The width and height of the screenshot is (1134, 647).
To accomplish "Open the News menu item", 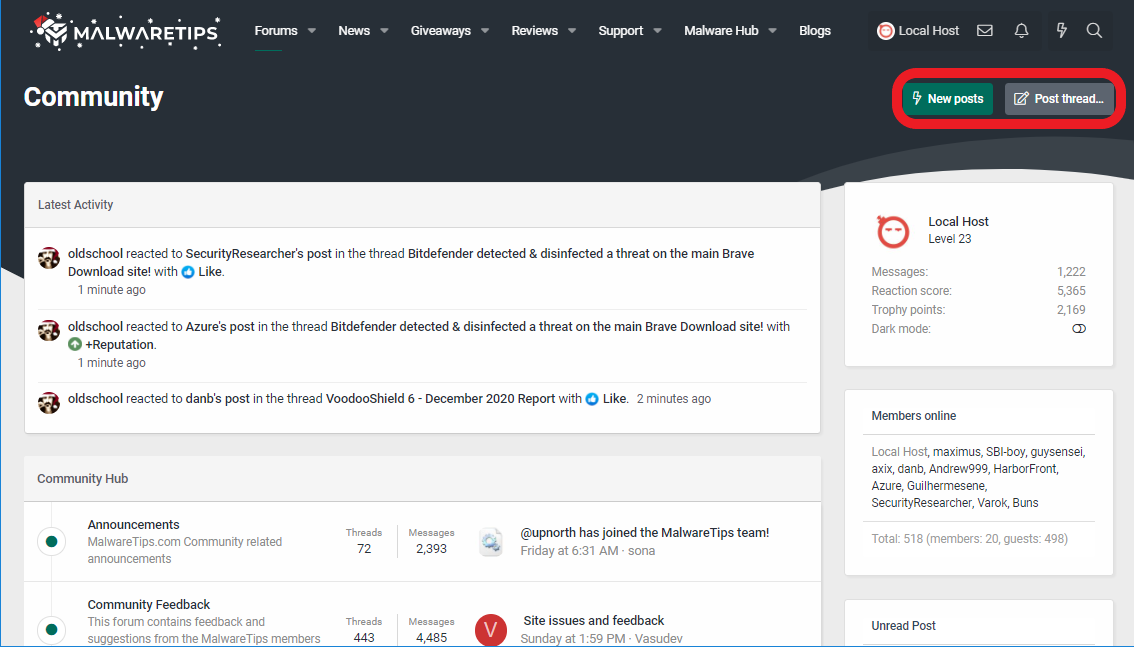I will [x=354, y=31].
